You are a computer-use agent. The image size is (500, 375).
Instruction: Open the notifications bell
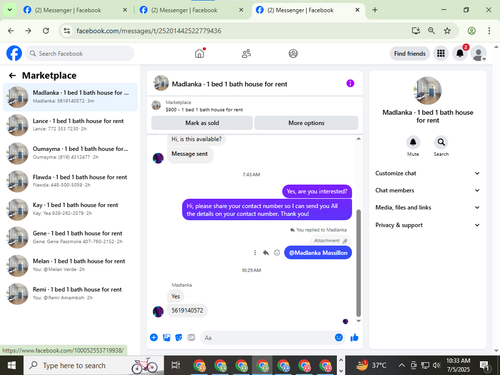pos(460,53)
